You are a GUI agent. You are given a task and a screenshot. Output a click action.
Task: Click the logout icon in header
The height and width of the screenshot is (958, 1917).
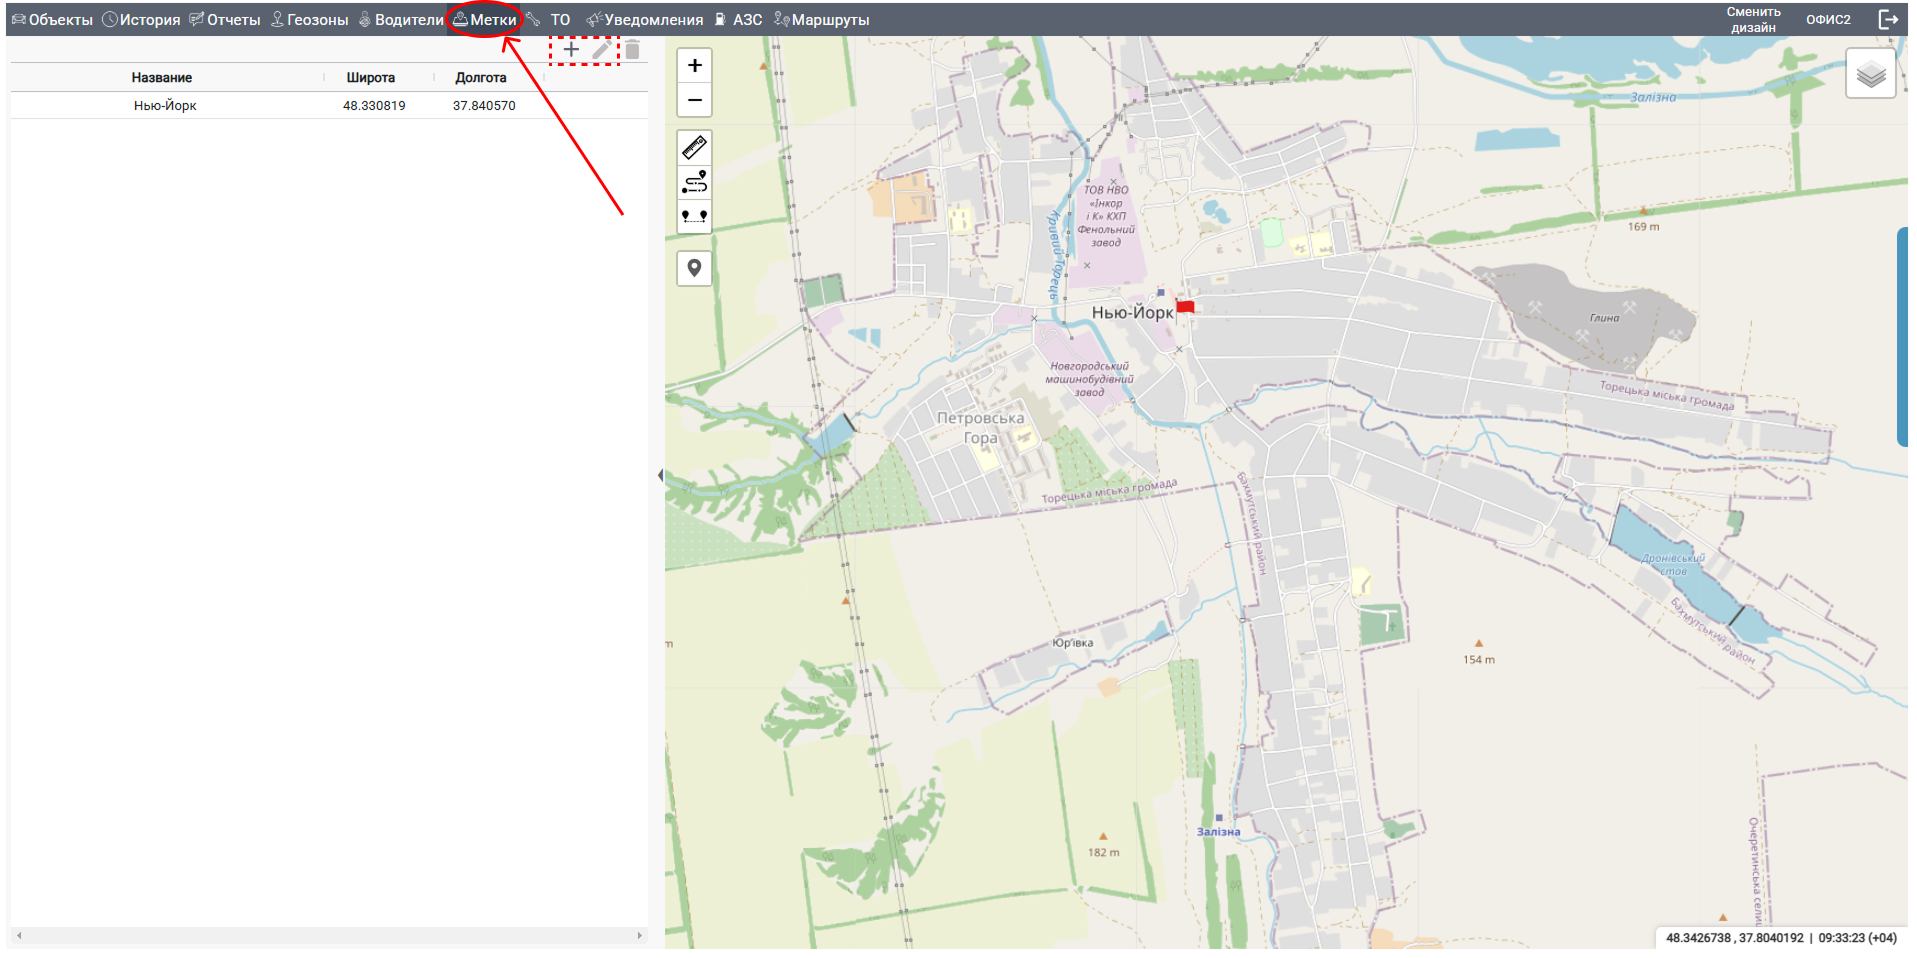tap(1888, 19)
